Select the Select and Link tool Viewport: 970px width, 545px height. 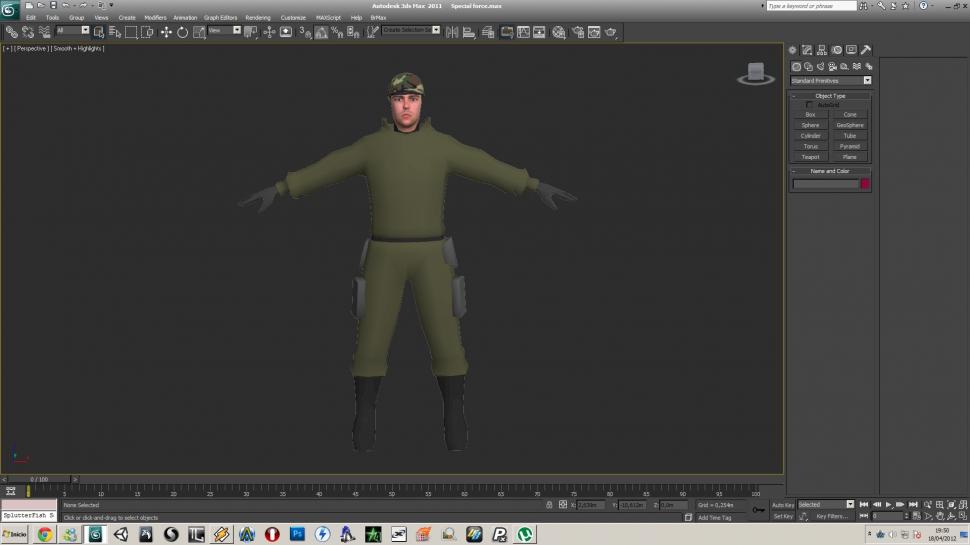tap(12, 32)
